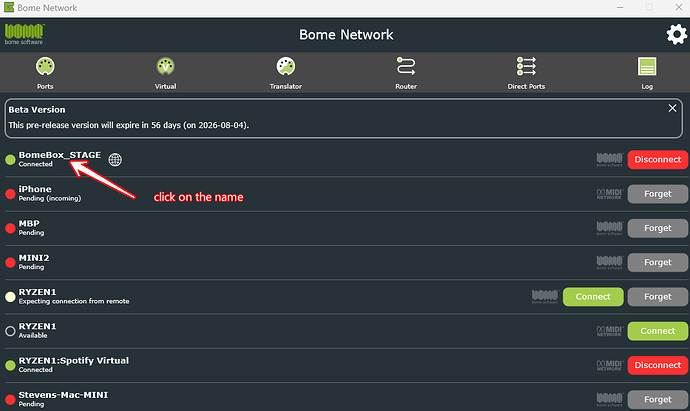Open settings with the gear icon
The height and width of the screenshot is (411, 690).
coord(676,34)
